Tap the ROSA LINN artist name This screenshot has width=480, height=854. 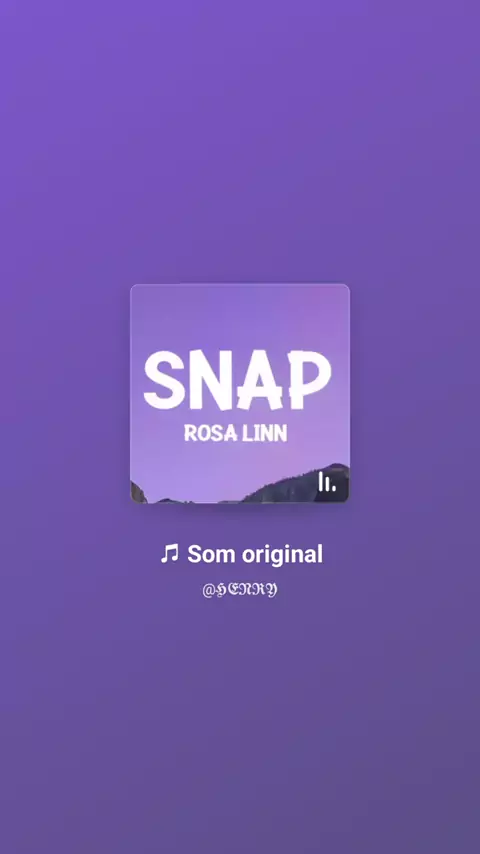click(x=235, y=433)
